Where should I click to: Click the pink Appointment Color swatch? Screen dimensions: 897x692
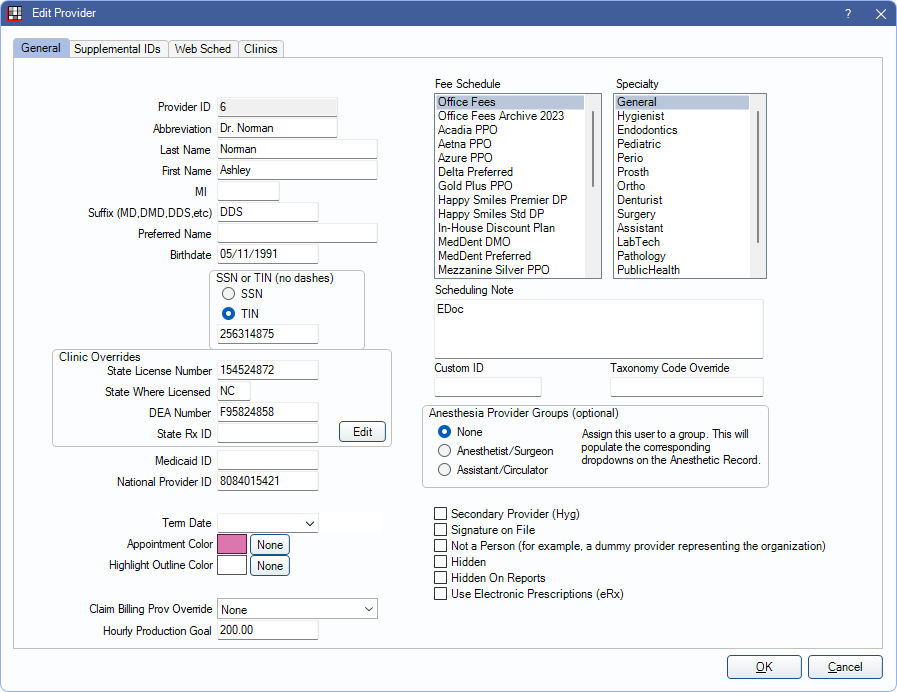[232, 544]
